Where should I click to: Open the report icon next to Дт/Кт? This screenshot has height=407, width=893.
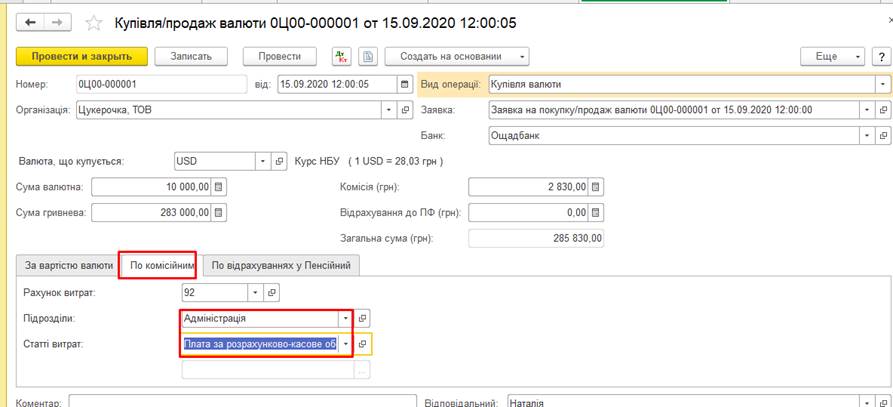tap(368, 57)
